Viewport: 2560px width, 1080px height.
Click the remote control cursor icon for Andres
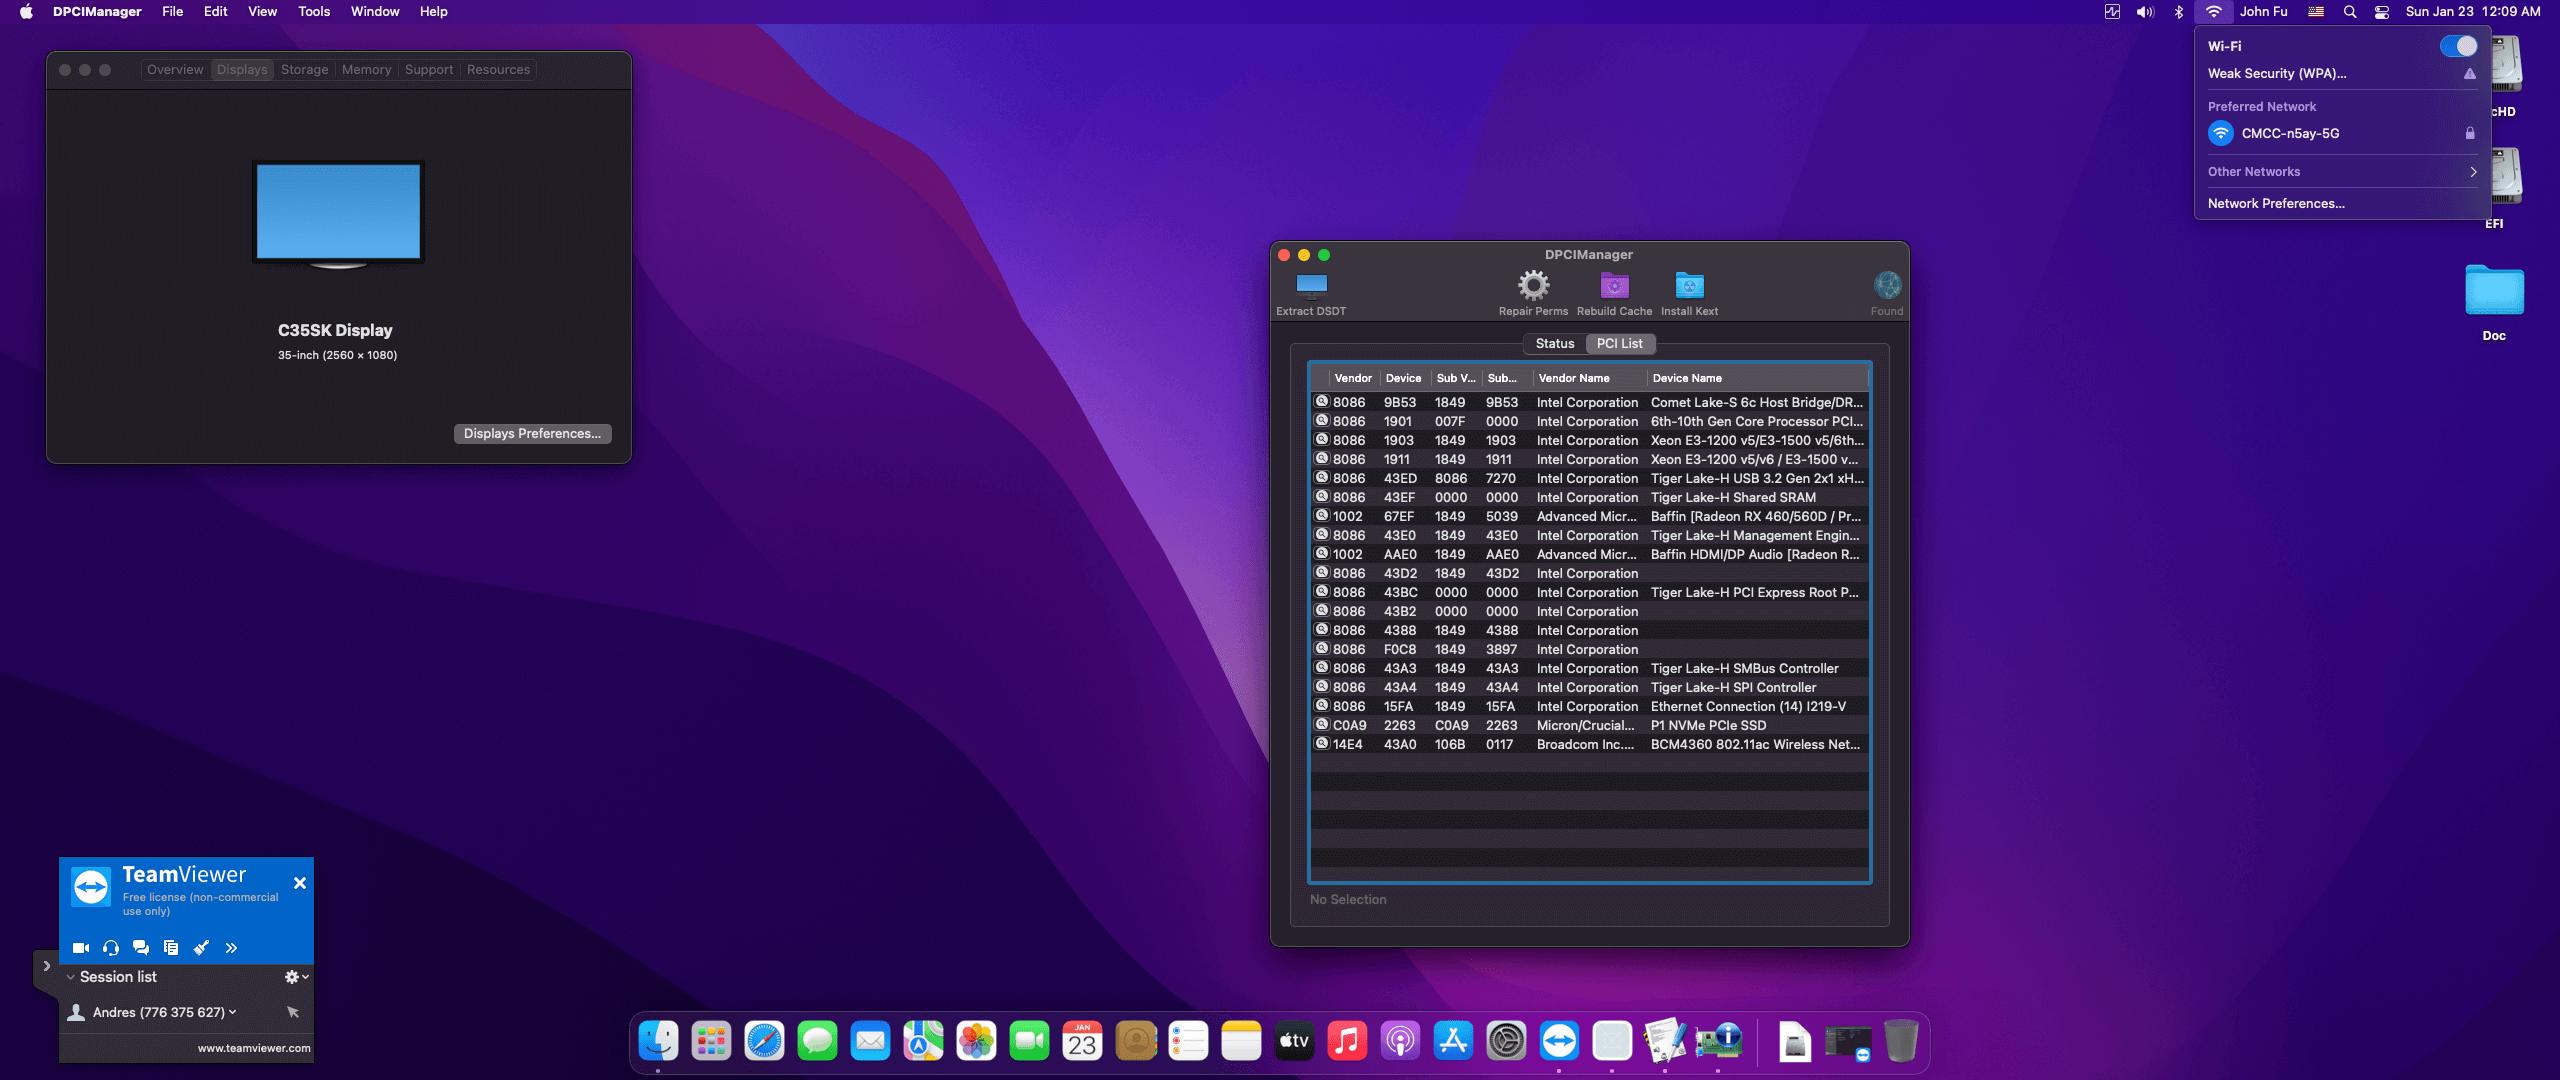(x=293, y=1012)
